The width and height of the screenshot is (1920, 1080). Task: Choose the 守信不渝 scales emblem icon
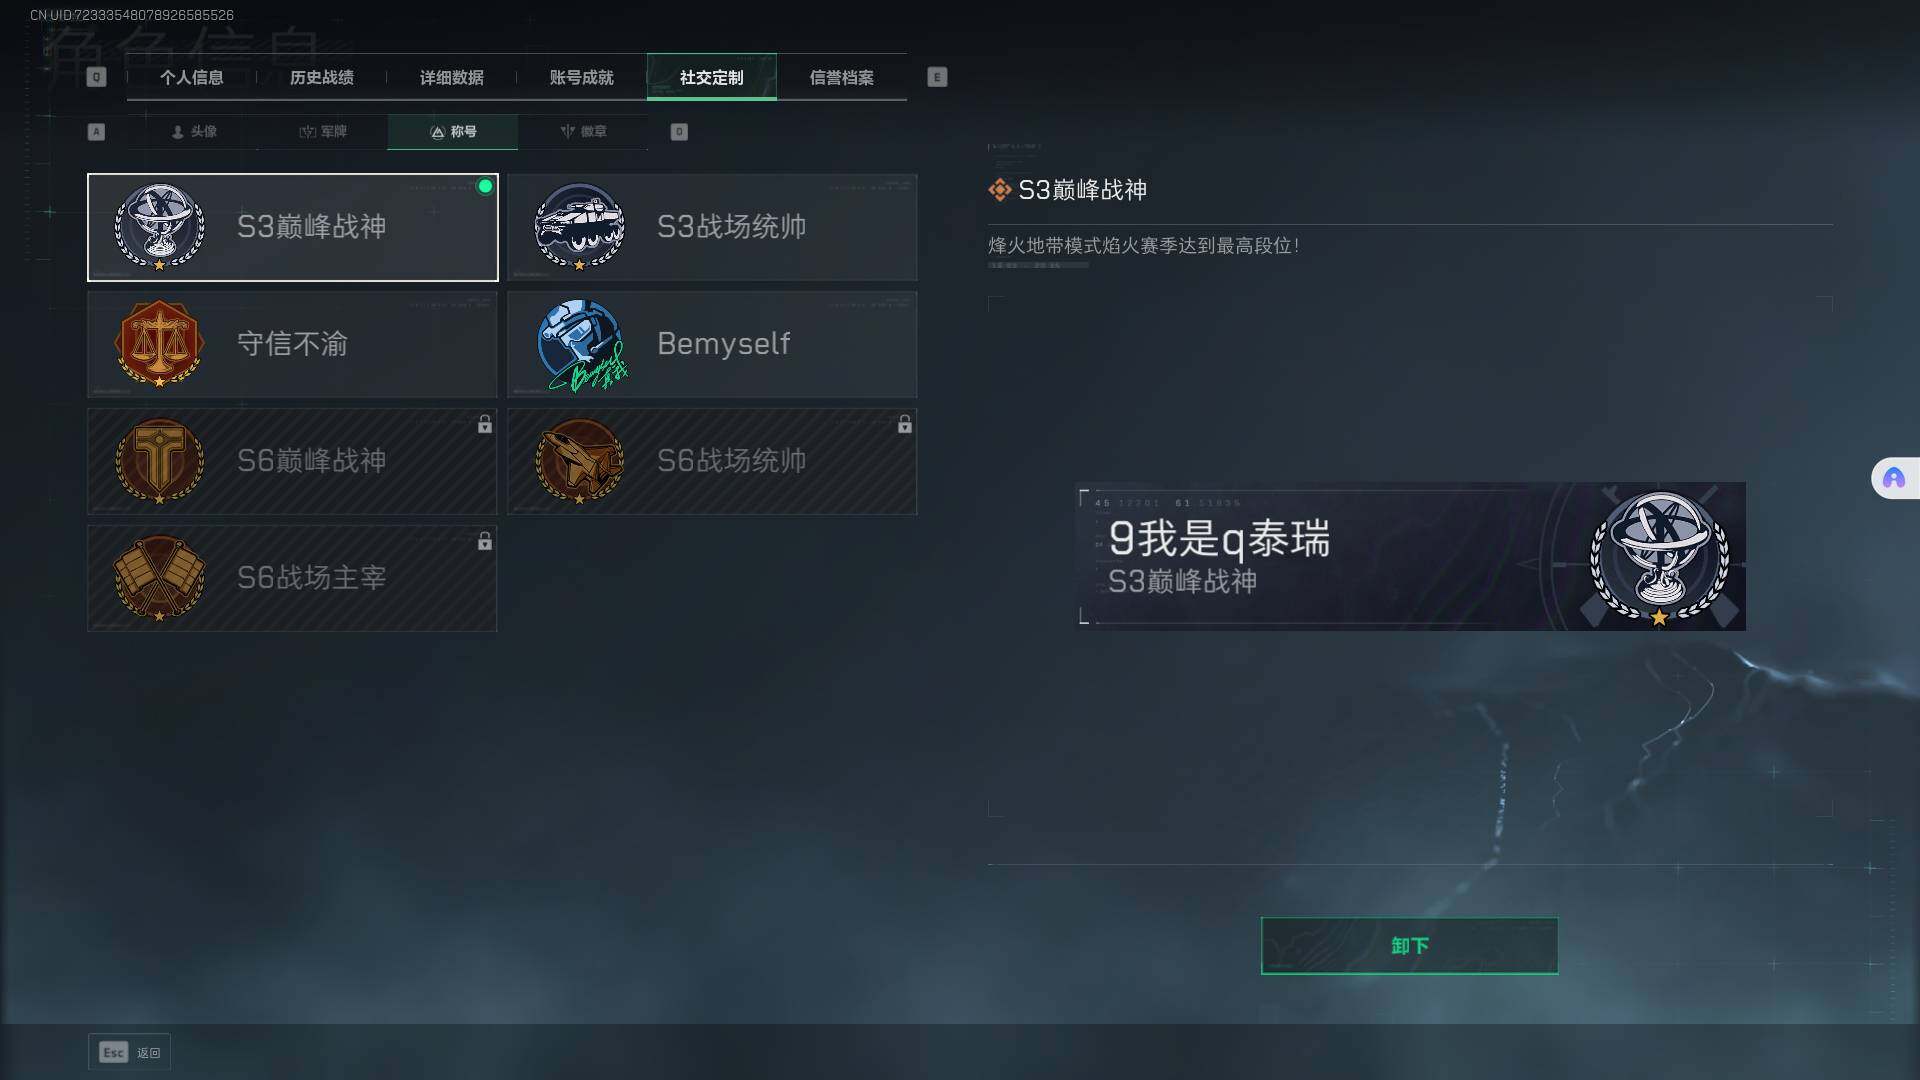[x=160, y=344]
